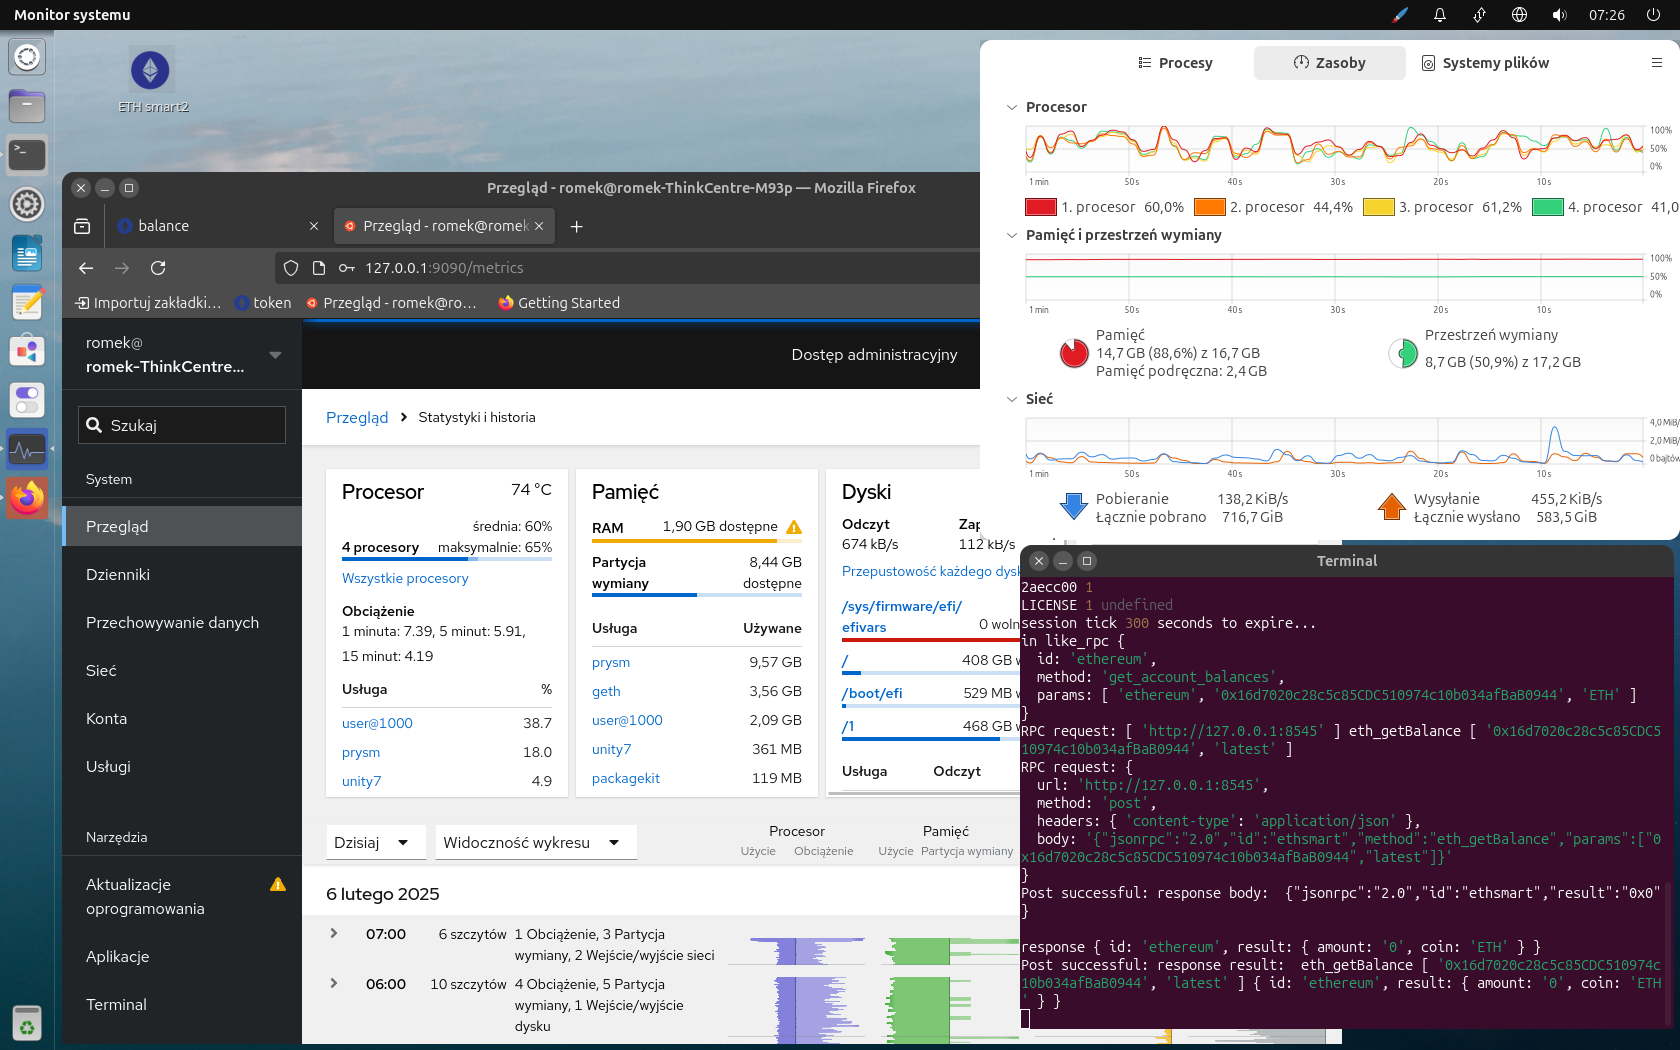Image resolution: width=1680 pixels, height=1050 pixels.
Task: Open packagekit service link
Action: tap(626, 778)
